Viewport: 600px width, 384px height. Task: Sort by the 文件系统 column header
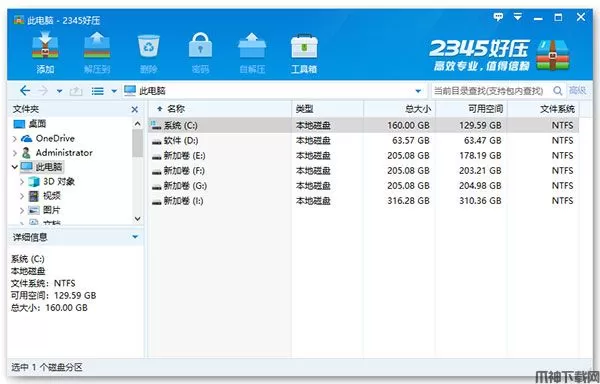point(543,109)
